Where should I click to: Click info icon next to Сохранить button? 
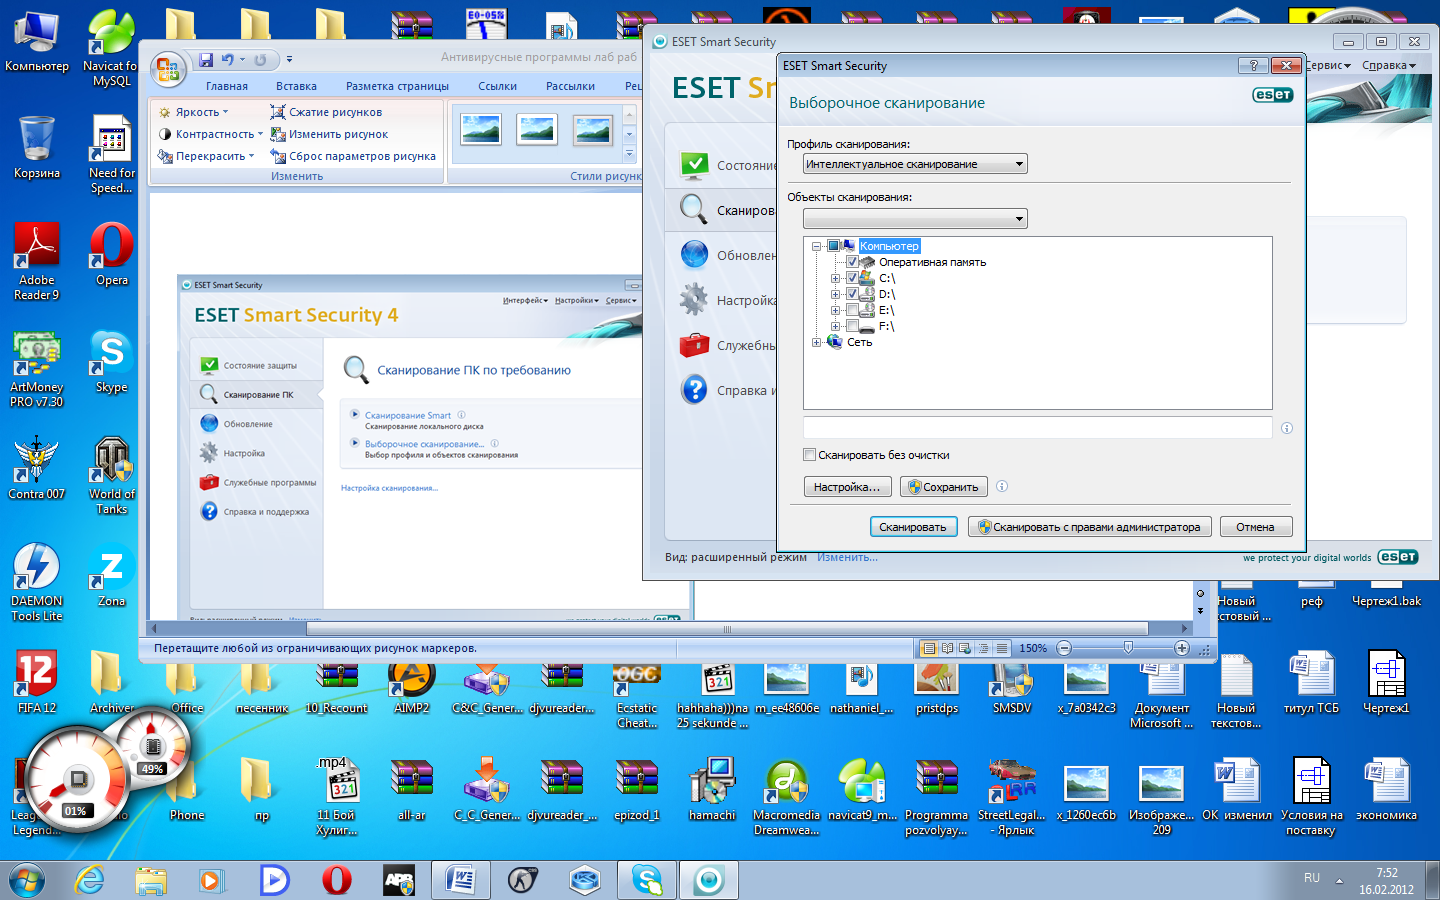coord(1001,487)
